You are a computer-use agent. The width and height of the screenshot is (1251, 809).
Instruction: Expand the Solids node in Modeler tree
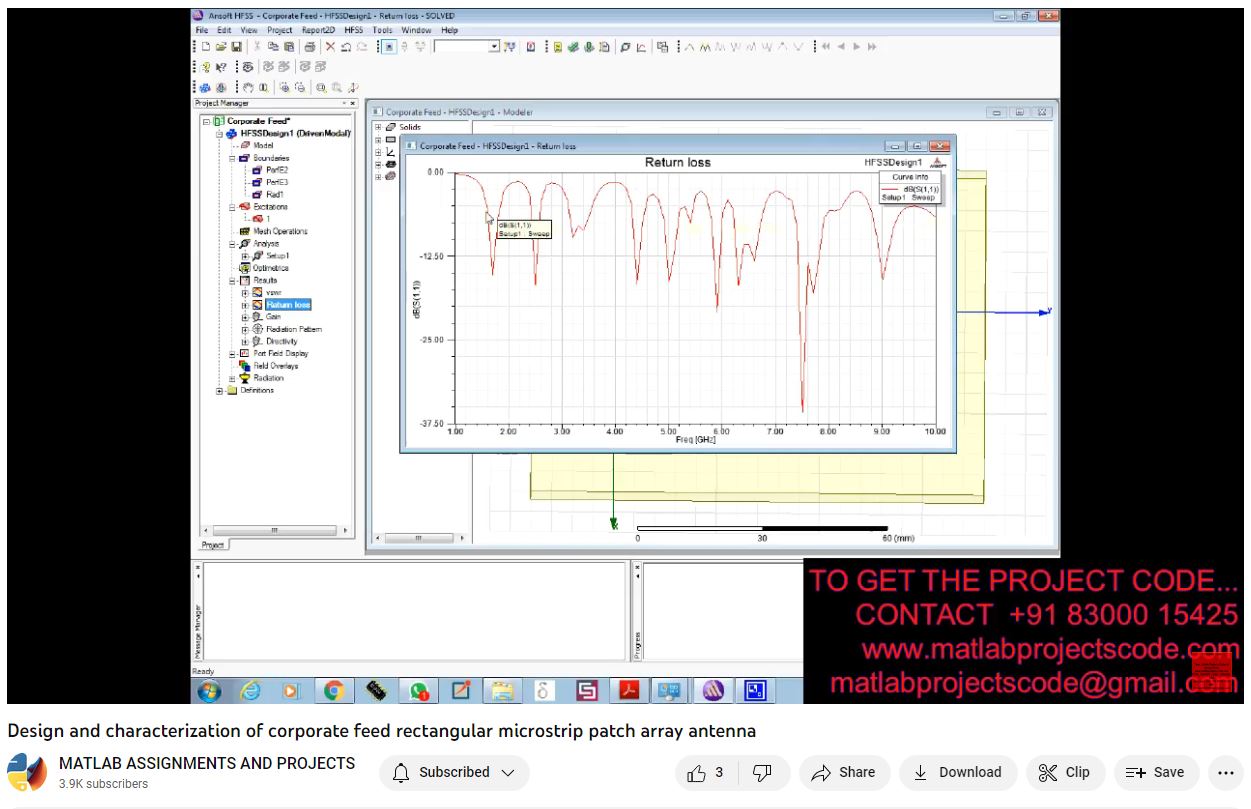pyautogui.click(x=378, y=128)
